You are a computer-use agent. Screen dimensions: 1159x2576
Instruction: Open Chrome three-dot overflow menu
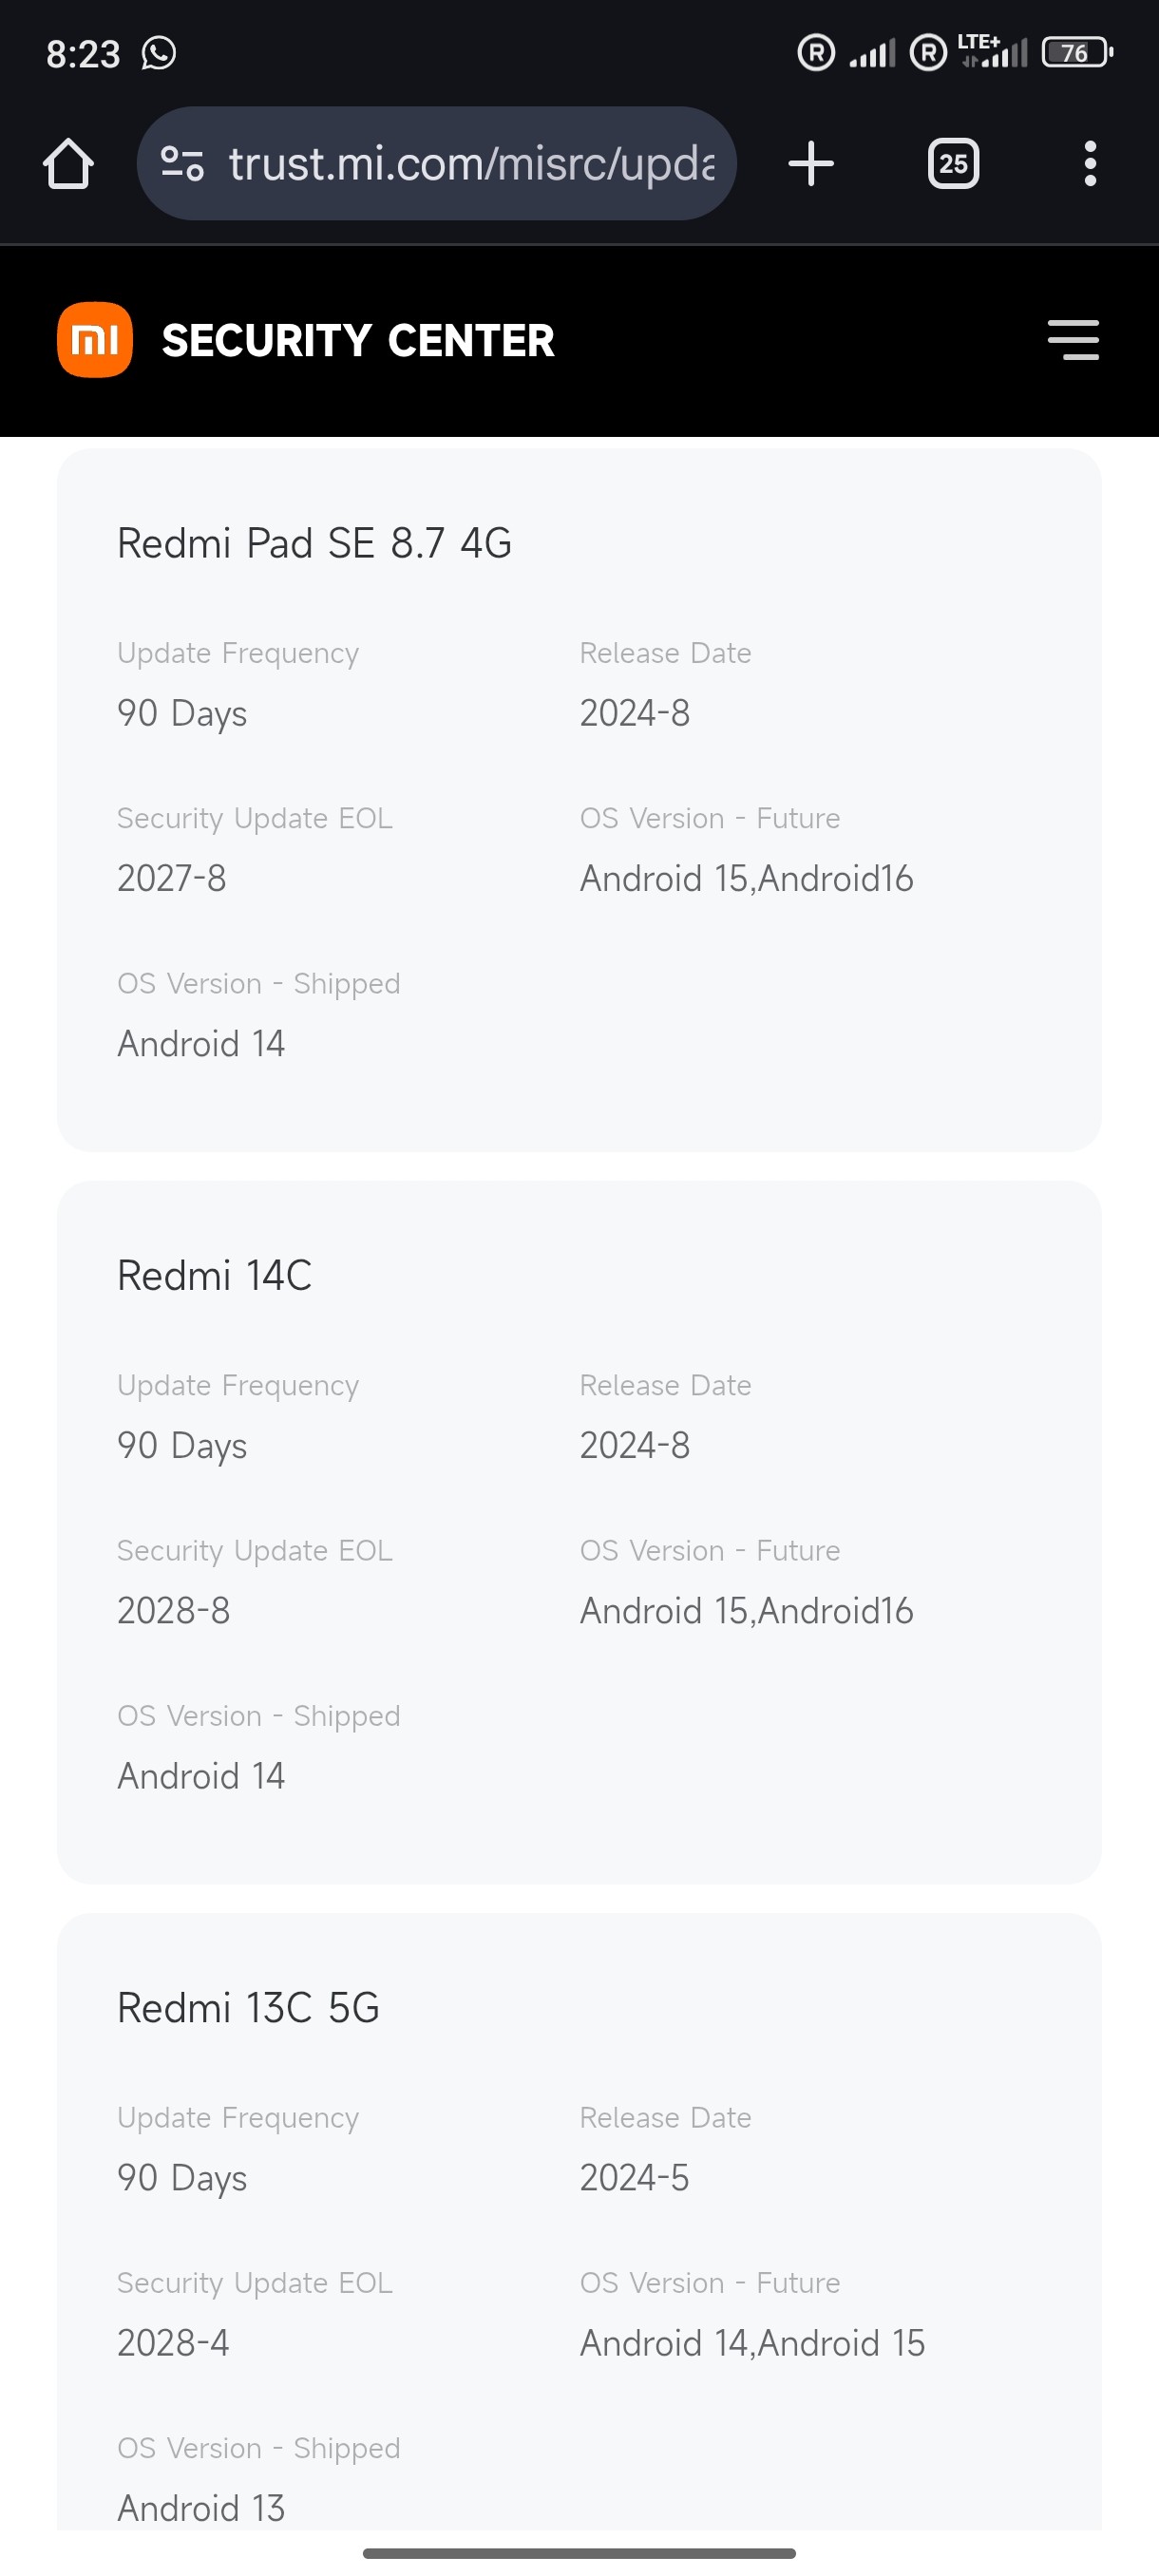[x=1089, y=163]
